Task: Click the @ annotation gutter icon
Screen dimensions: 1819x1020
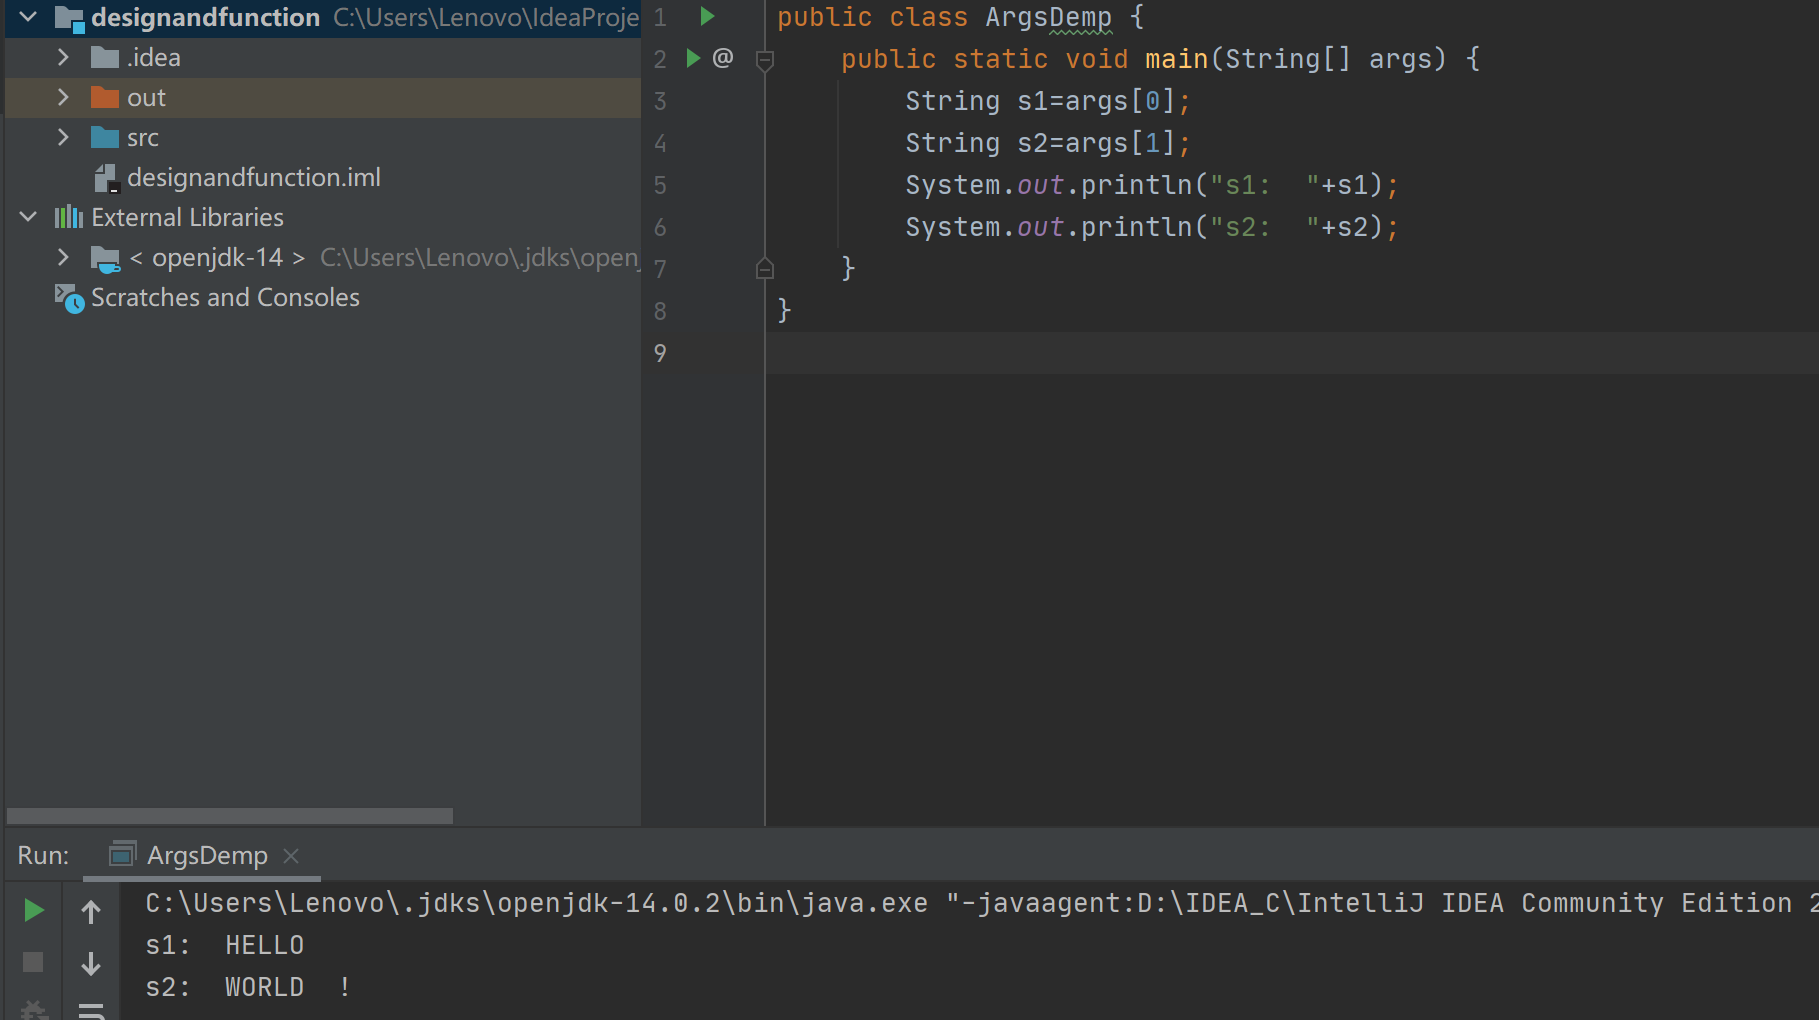Action: coord(723,58)
